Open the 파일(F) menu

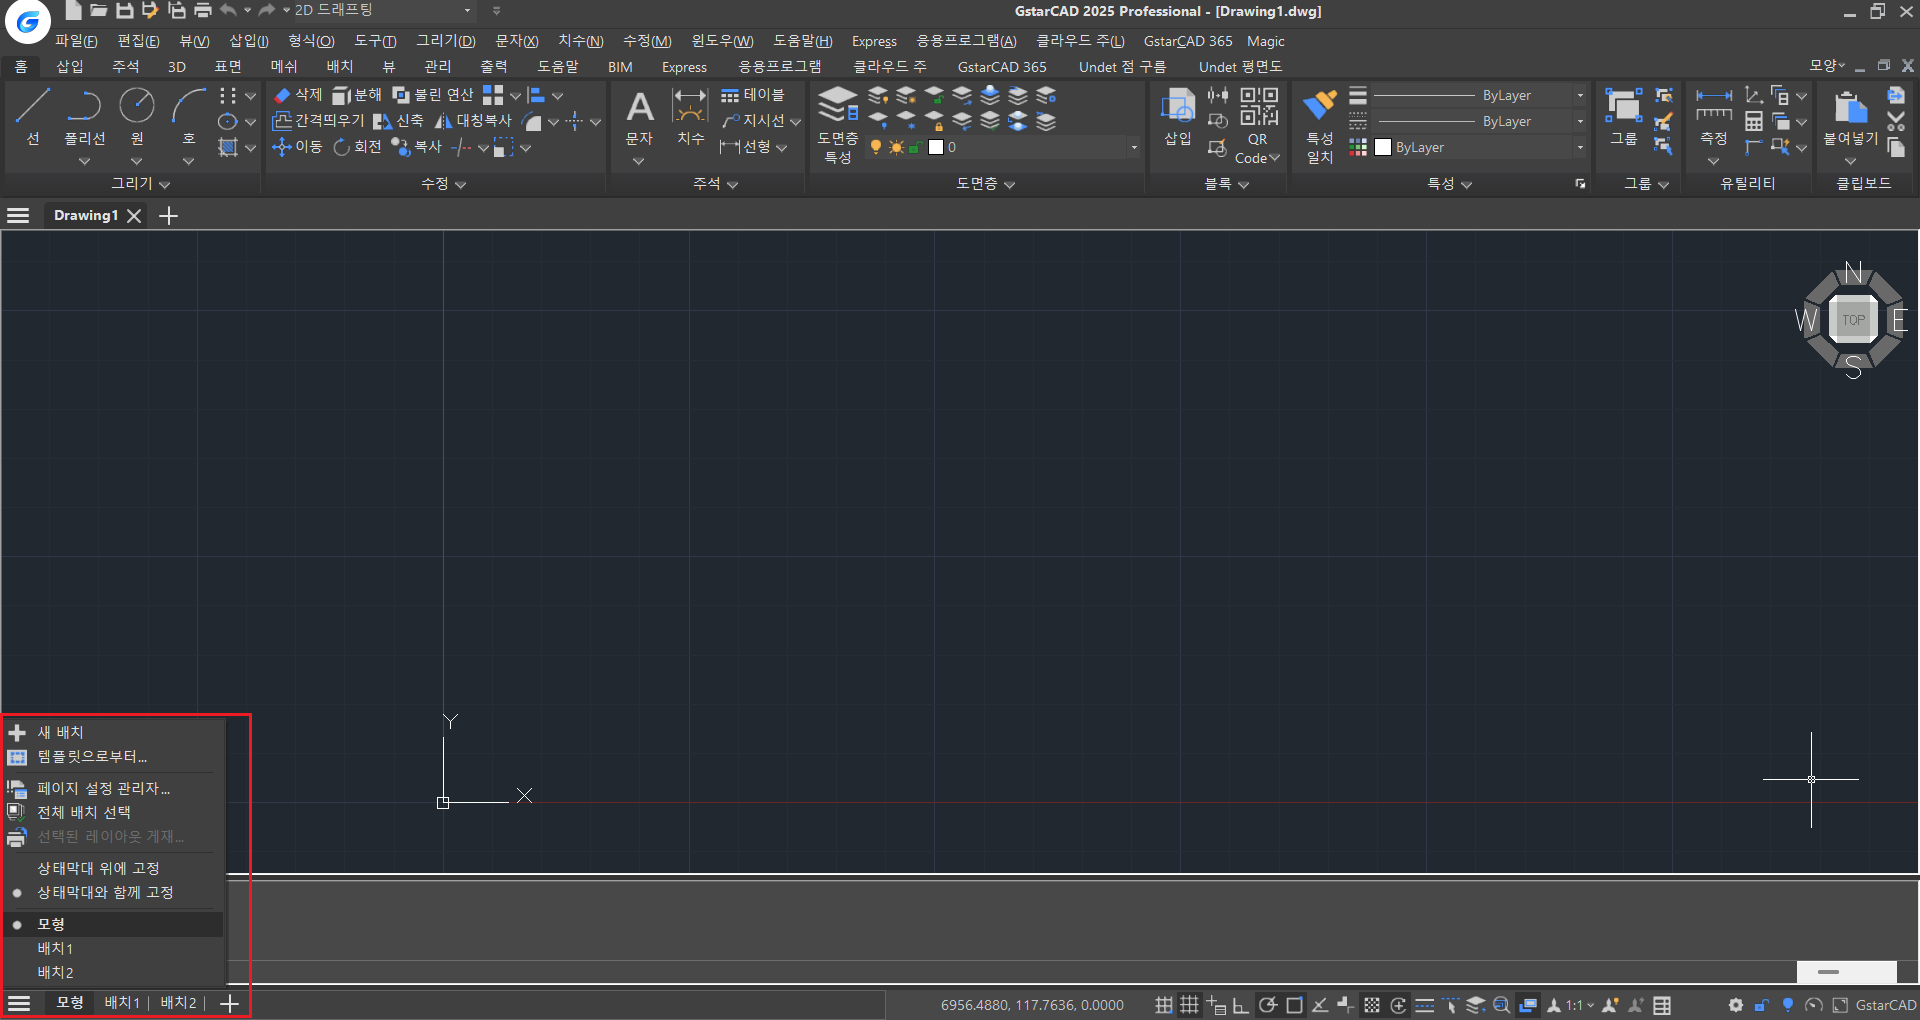pyautogui.click(x=76, y=41)
